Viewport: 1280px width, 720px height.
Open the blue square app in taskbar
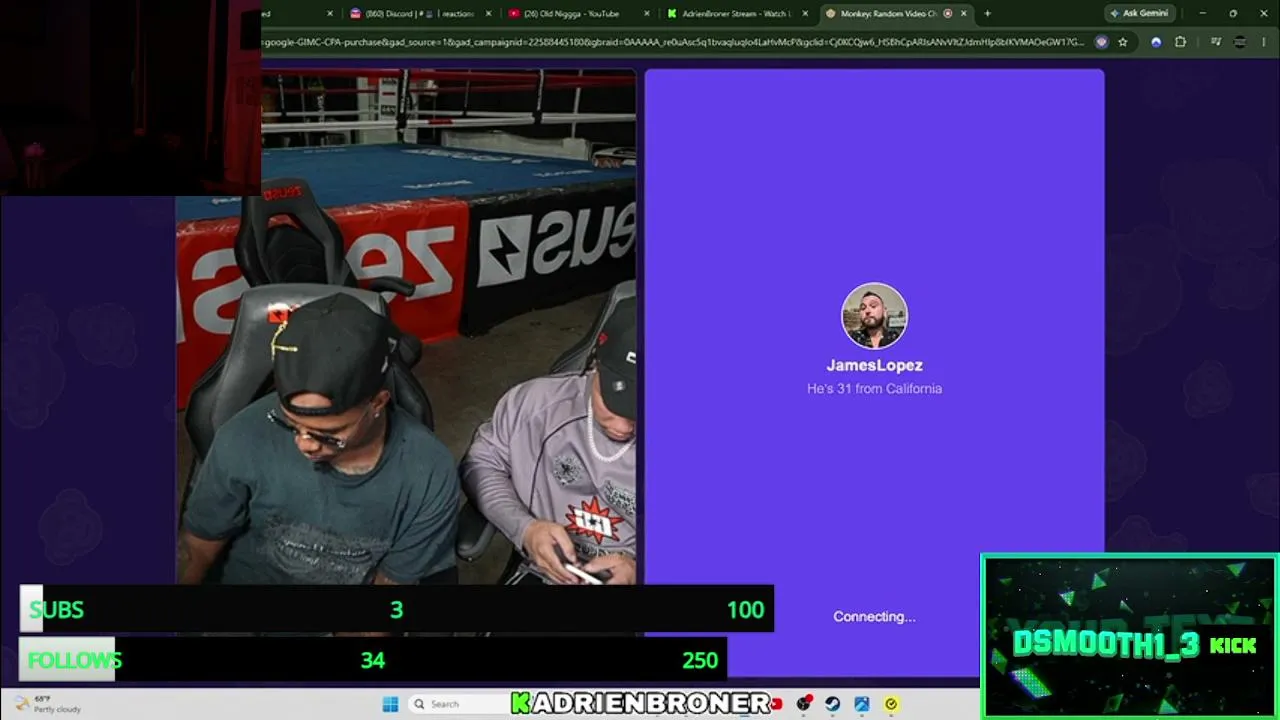(861, 704)
